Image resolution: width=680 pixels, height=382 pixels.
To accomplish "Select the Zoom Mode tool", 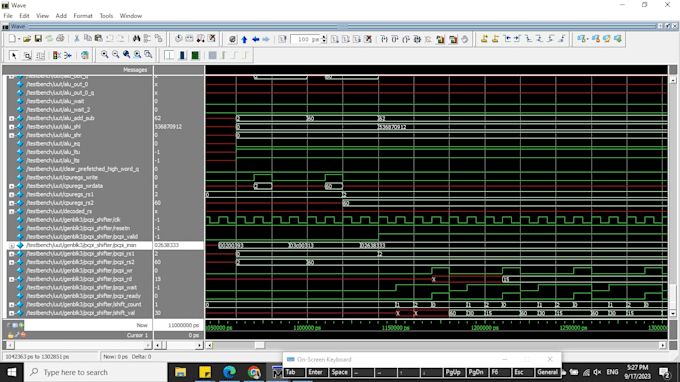I will 27,56.
